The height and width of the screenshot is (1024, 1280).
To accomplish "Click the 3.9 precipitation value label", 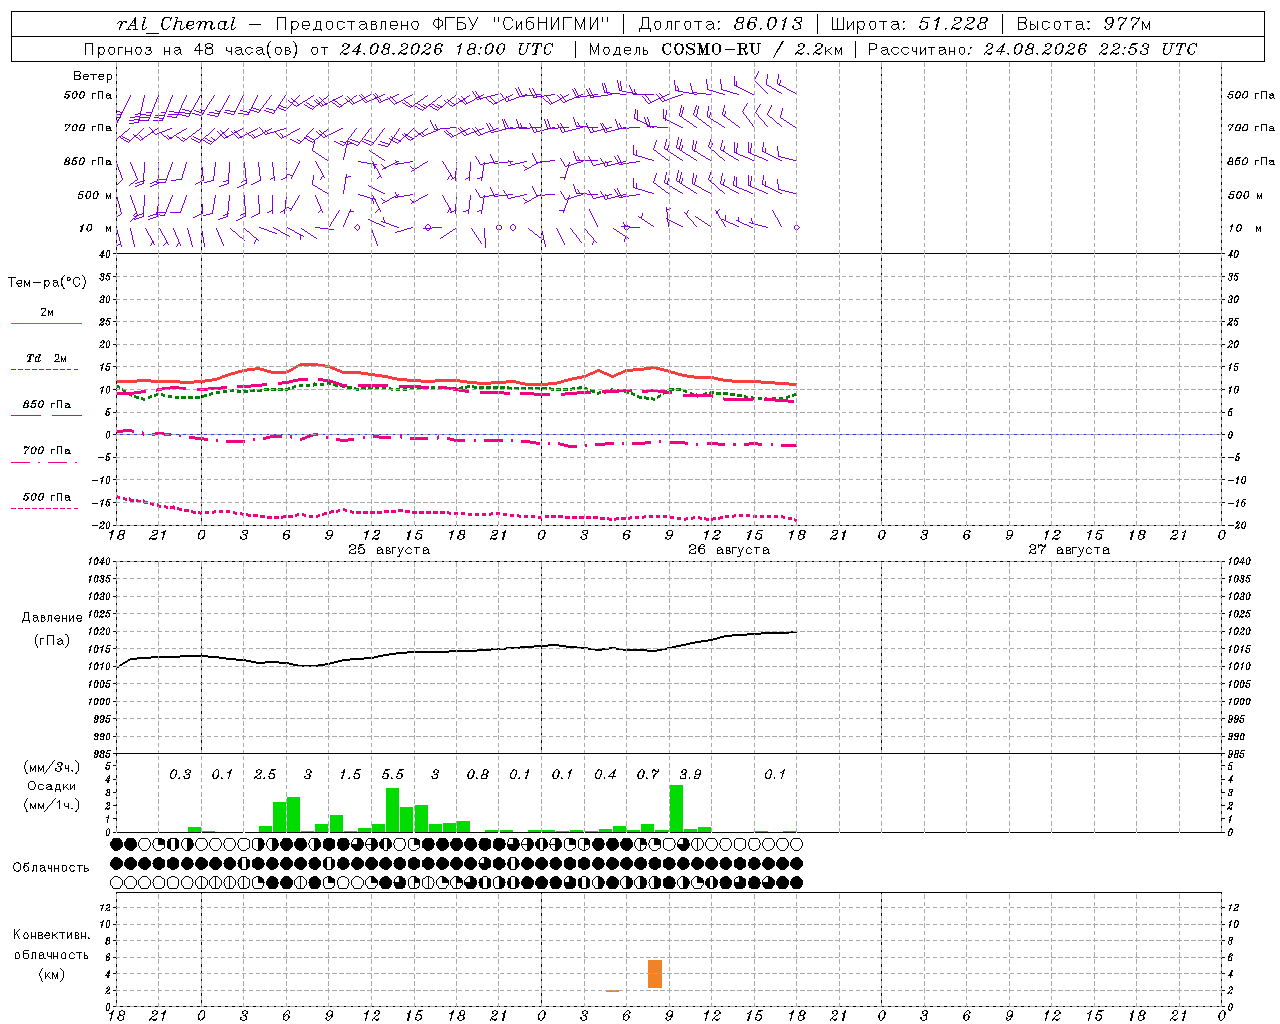I will pyautogui.click(x=690, y=774).
